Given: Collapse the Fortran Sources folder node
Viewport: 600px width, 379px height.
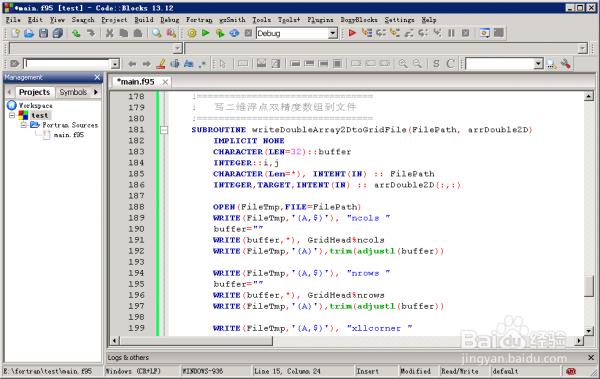Looking at the screenshot, I should coord(24,125).
